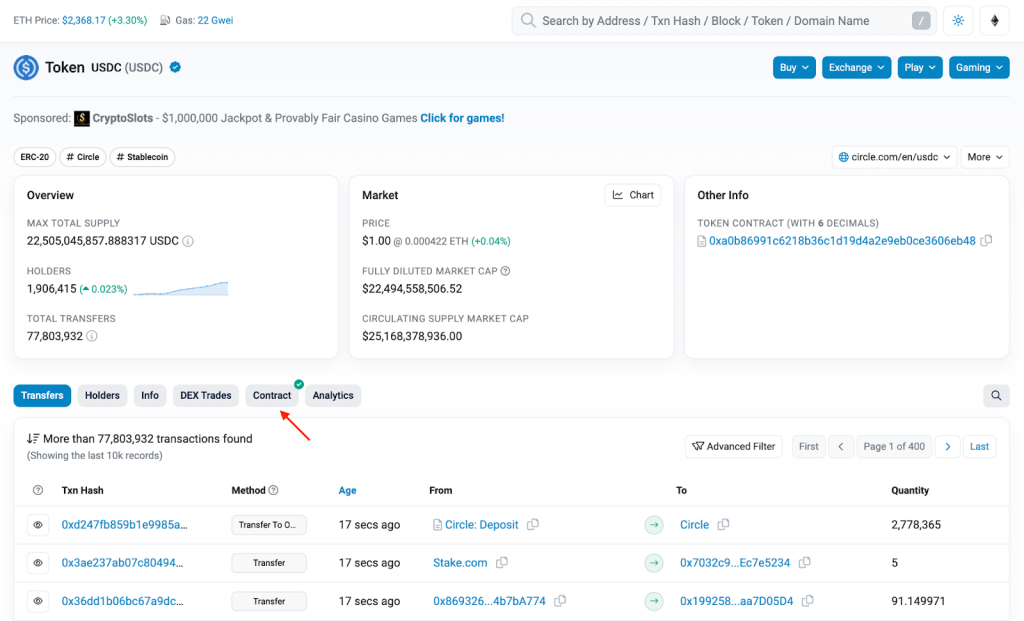Click the Page 1 of 400 indicator
This screenshot has width=1024, height=621.
pyautogui.click(x=894, y=447)
